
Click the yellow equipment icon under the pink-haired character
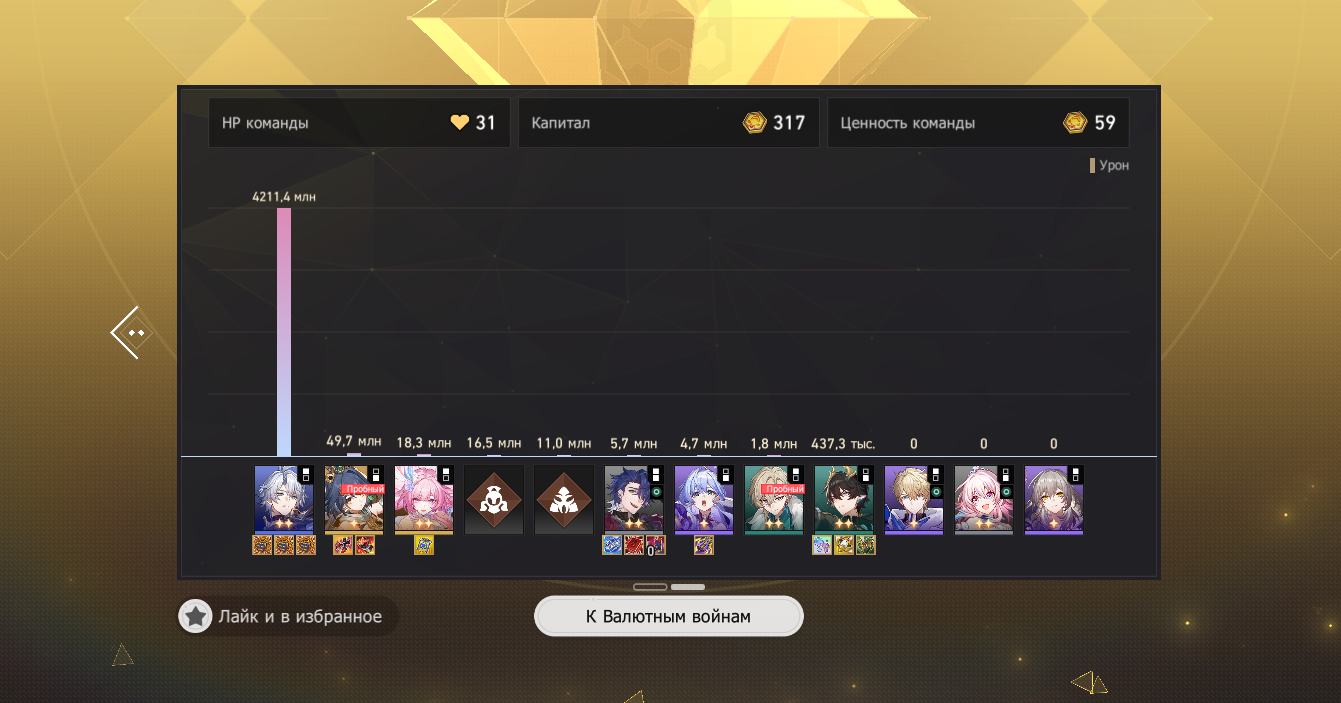(x=424, y=545)
